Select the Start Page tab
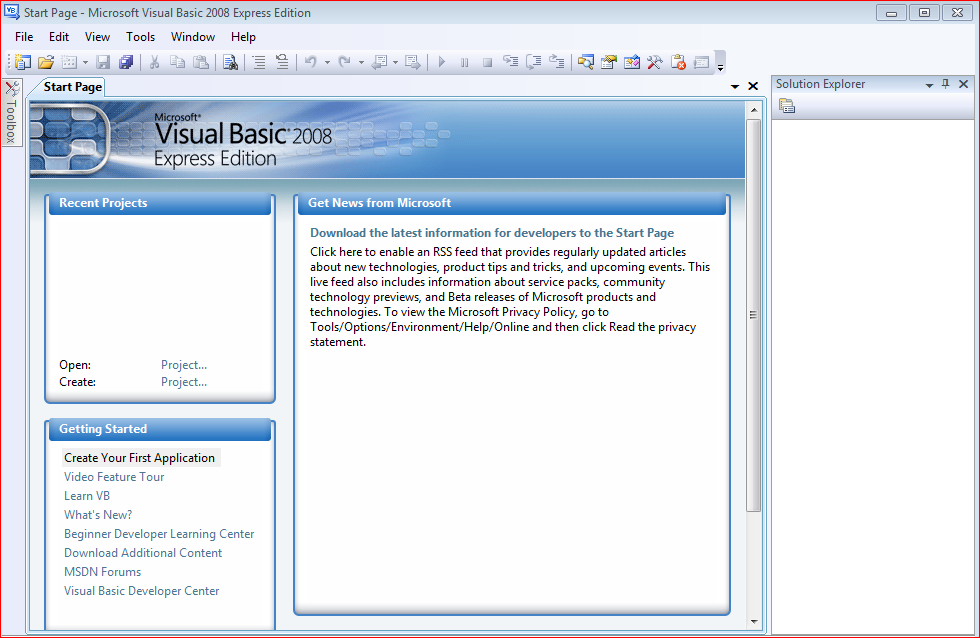Screen dimensions: 980x638 point(72,87)
